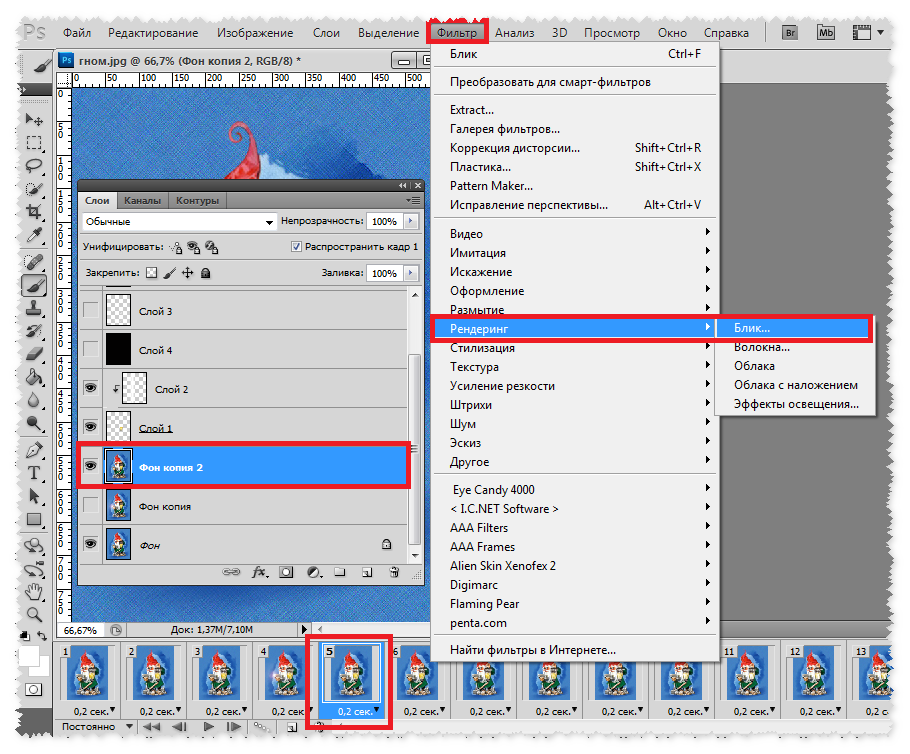Click the Layers panel trash icon
Screen dimensions: 910x754
[394, 572]
